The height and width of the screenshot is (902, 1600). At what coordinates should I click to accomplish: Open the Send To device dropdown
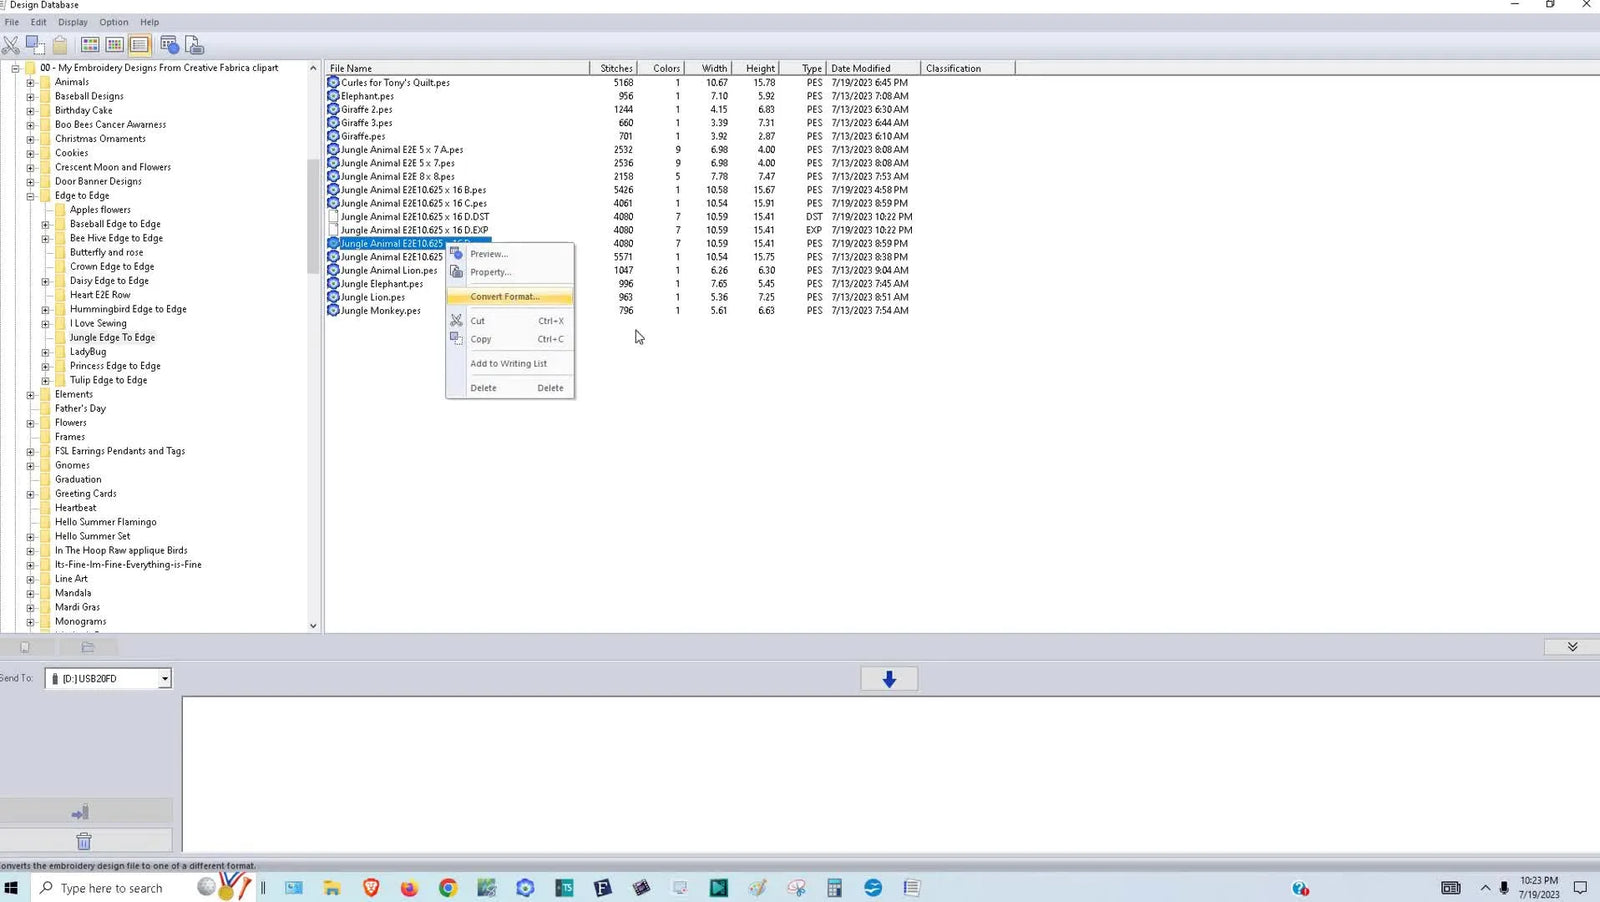(x=163, y=678)
